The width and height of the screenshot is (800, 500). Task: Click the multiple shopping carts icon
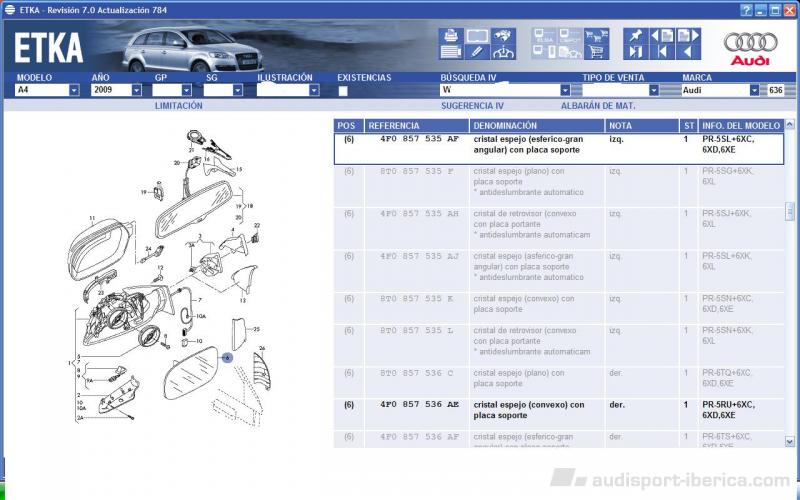[596, 36]
